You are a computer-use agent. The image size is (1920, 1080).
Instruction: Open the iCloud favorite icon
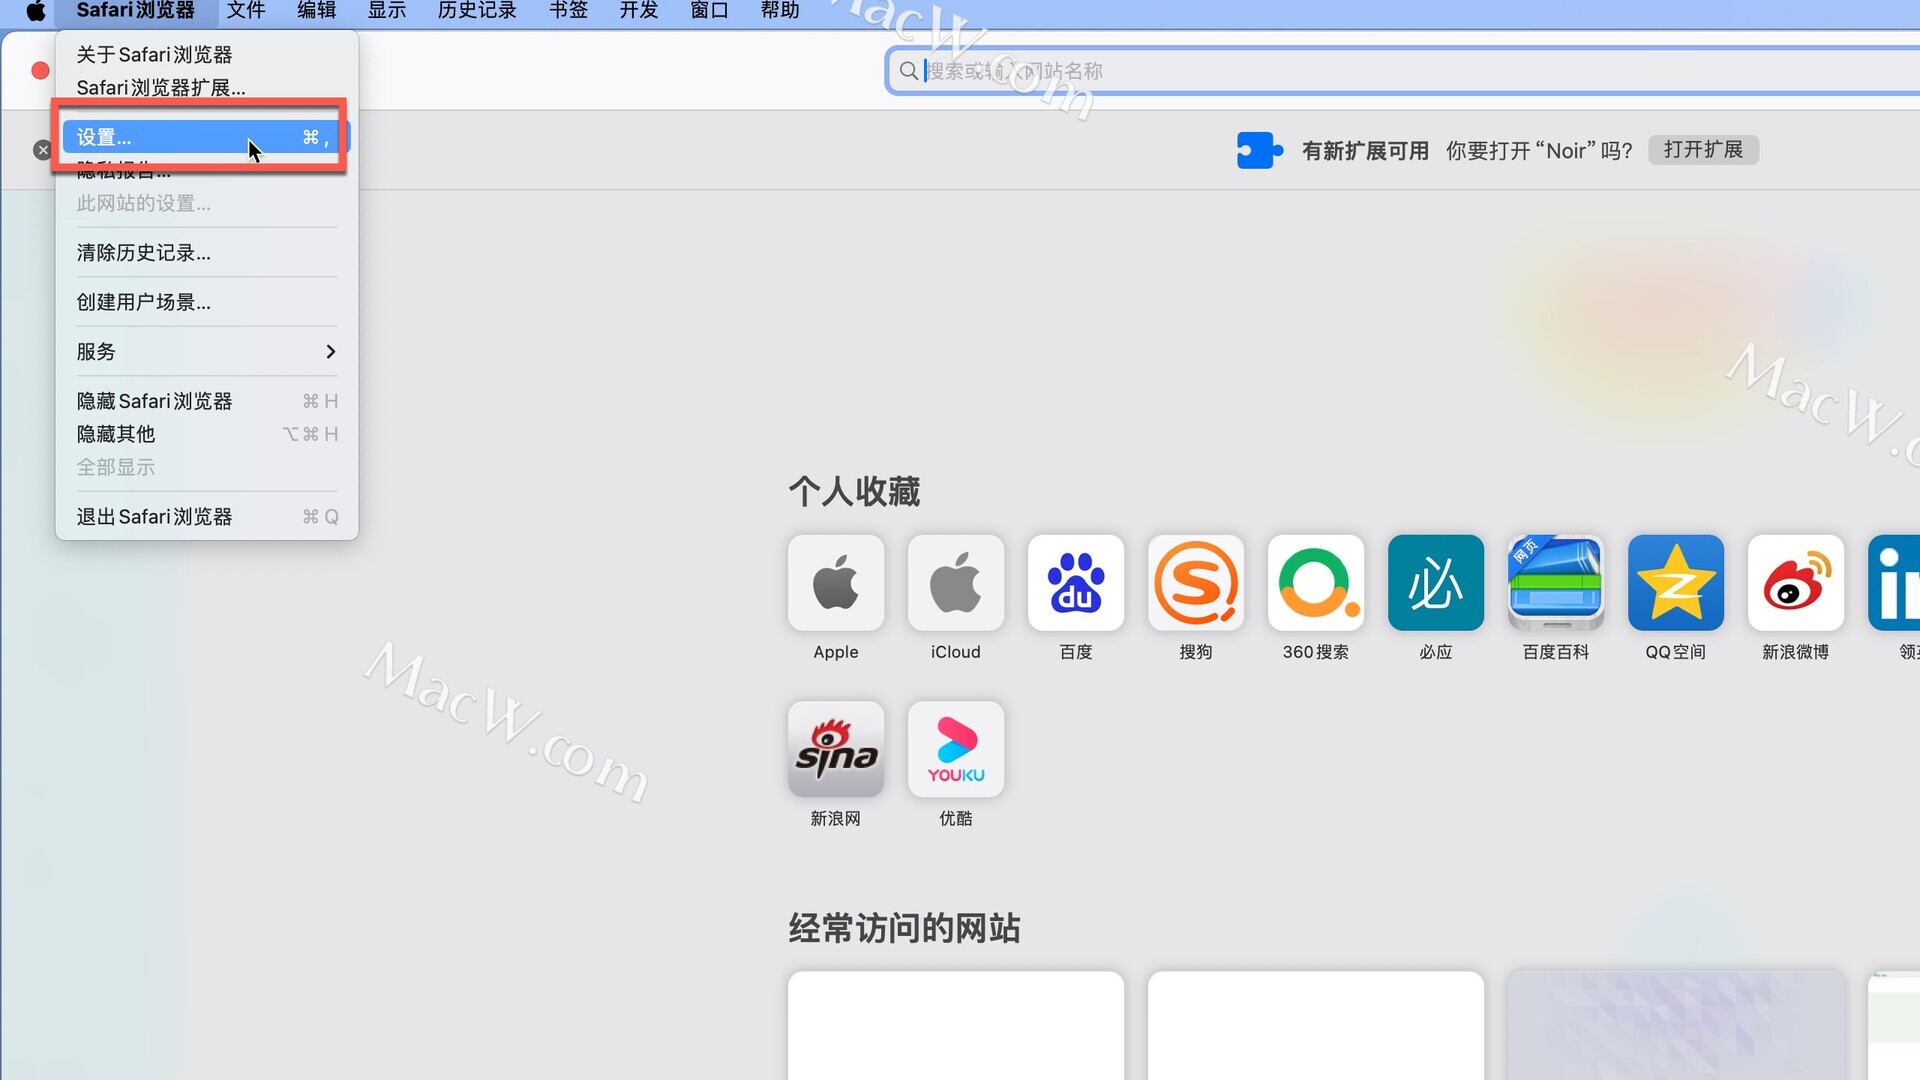pyautogui.click(x=956, y=583)
